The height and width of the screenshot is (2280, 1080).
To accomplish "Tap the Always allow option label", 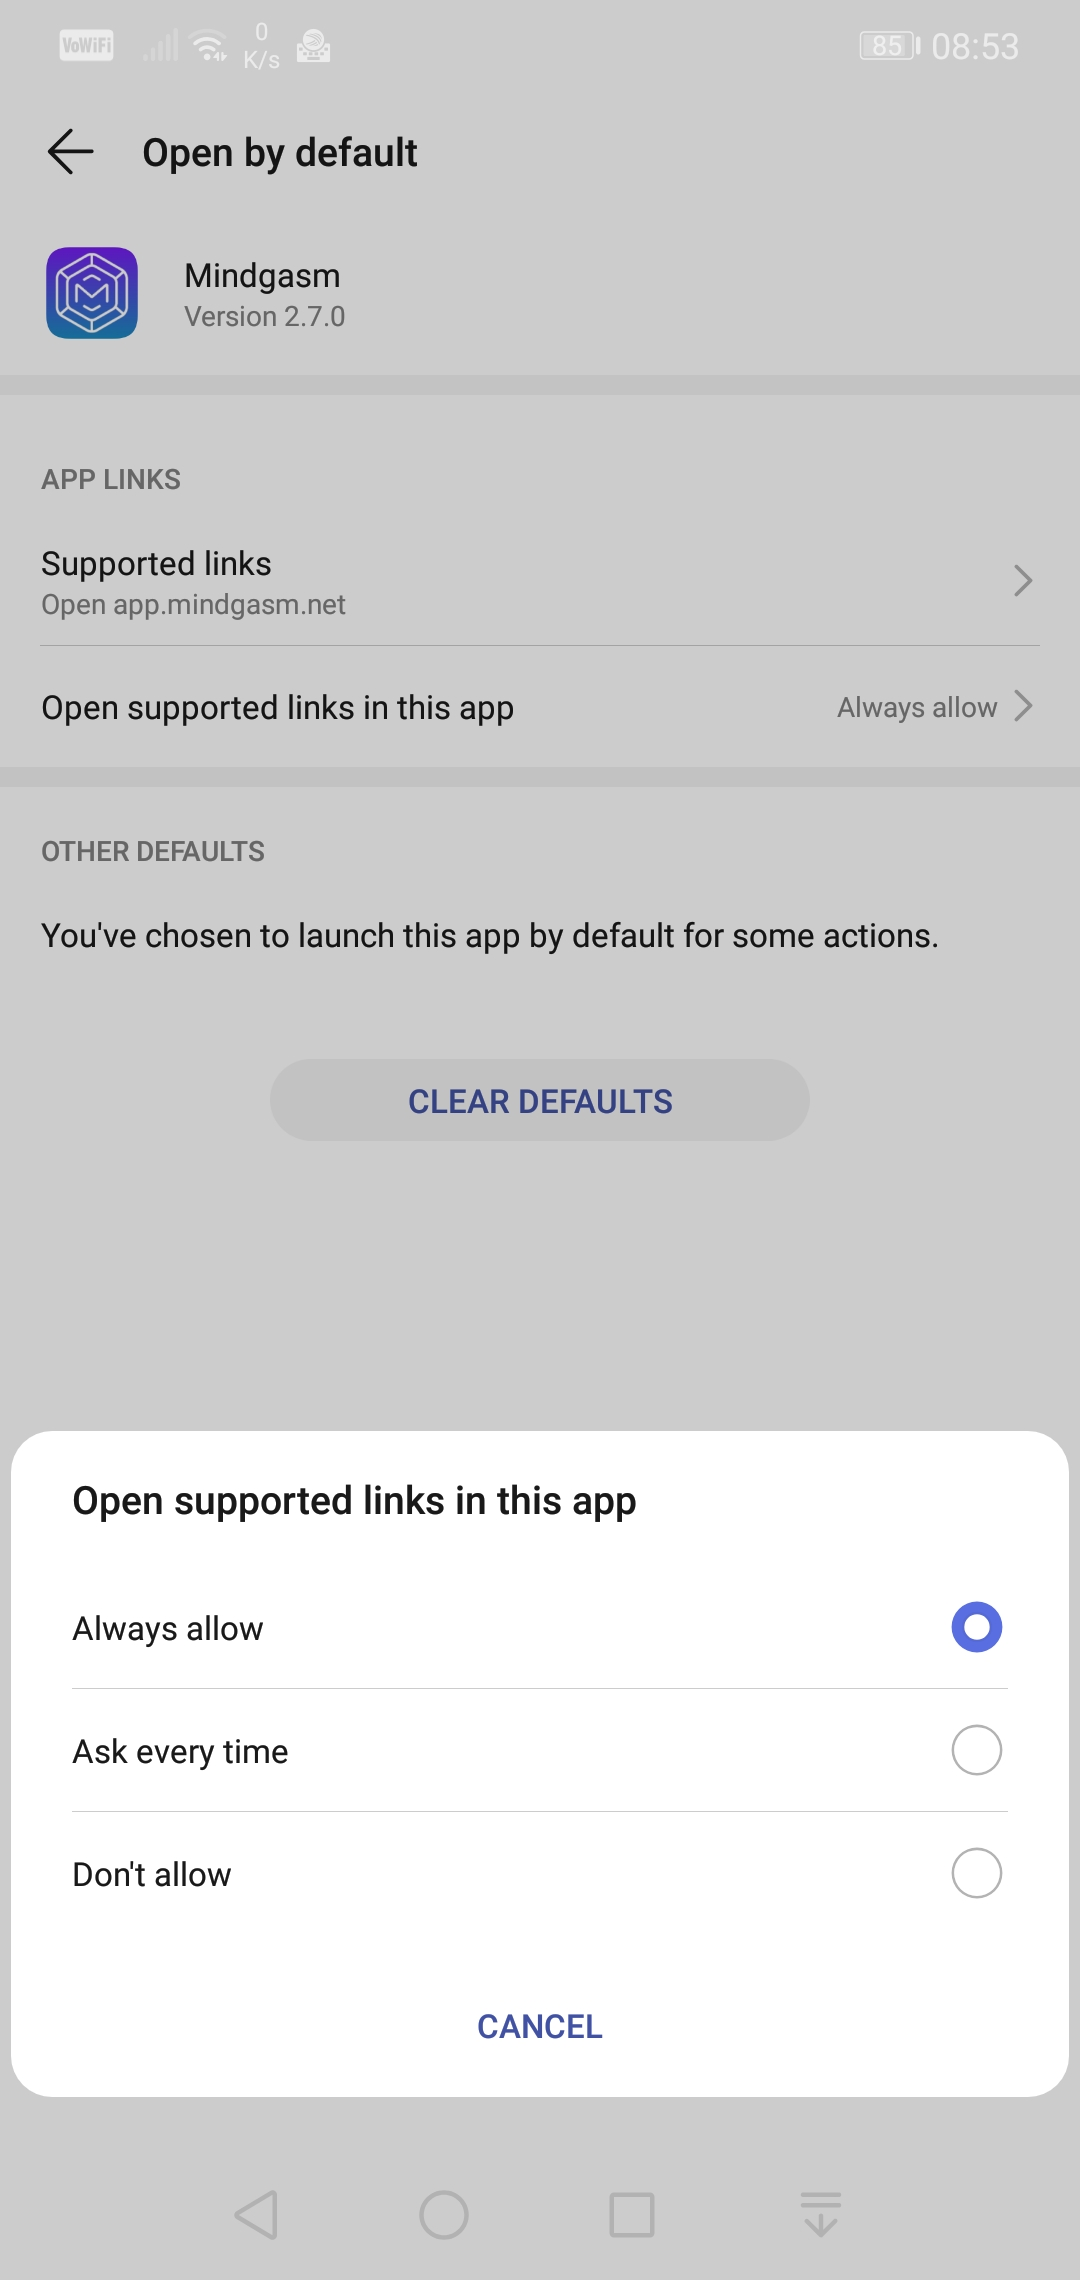I will (168, 1629).
